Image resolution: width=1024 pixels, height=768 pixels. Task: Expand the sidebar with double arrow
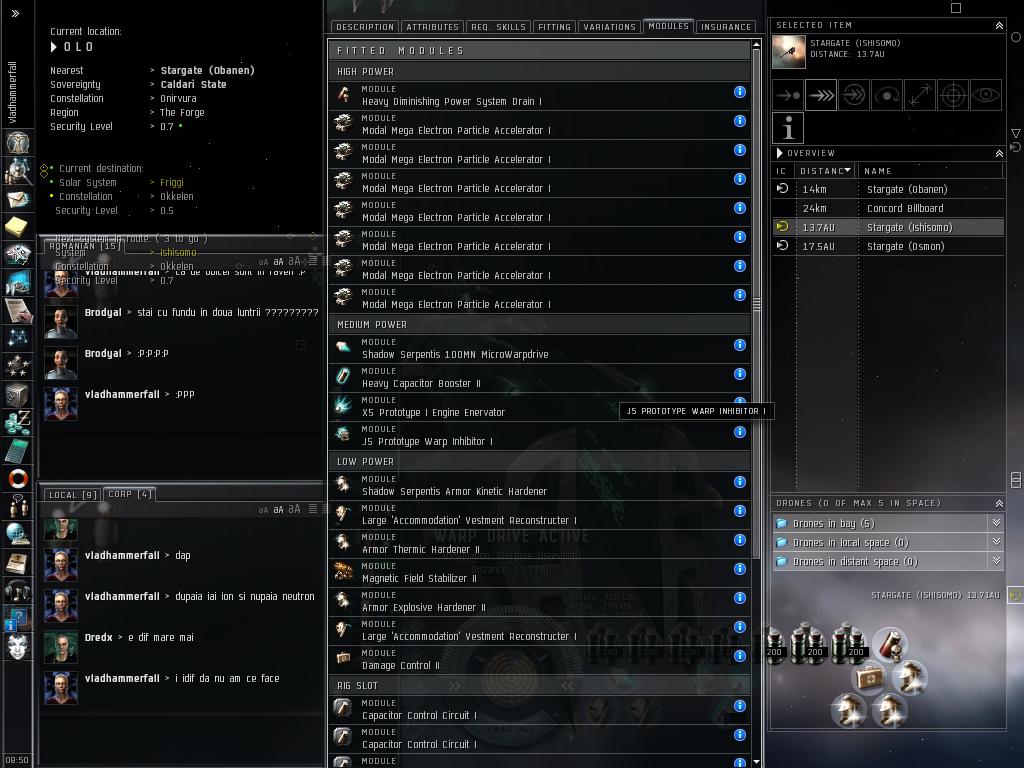coord(15,13)
